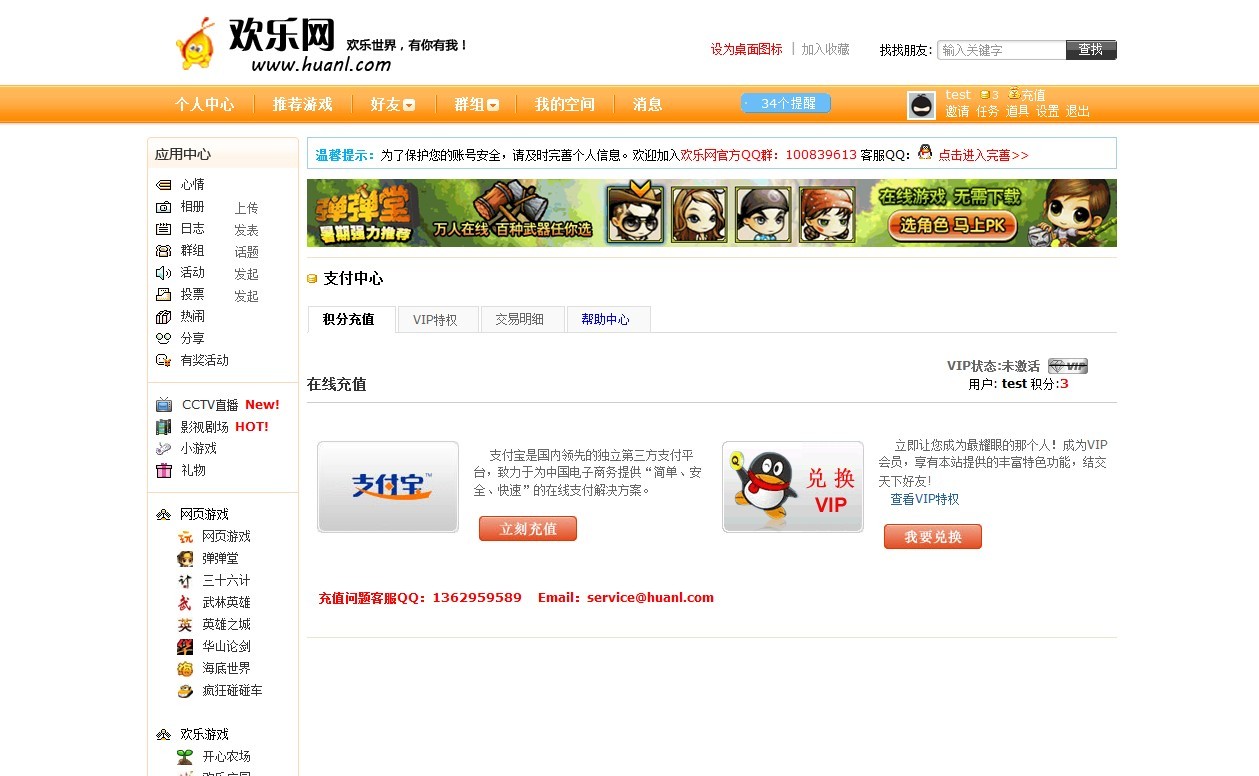Click 发表 next to 日志
The width and height of the screenshot is (1259, 776).
tap(247, 231)
